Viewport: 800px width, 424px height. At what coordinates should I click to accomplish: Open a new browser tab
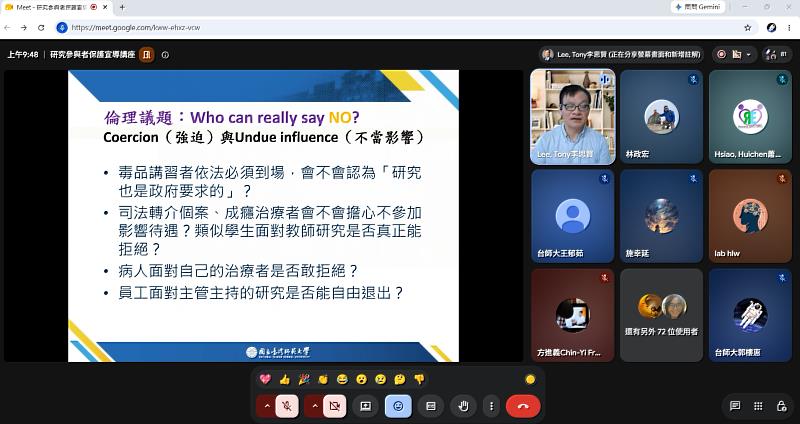[x=122, y=7]
